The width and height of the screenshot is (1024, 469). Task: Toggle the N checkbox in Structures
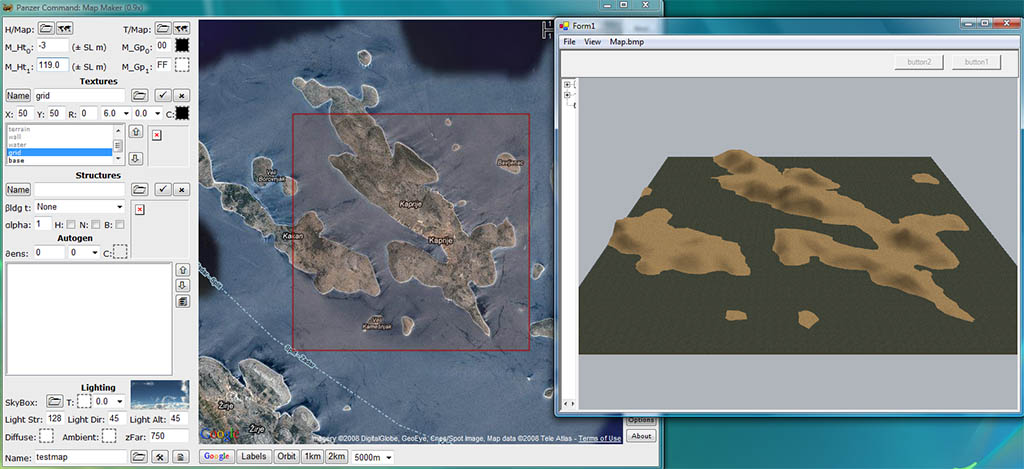click(x=98, y=225)
